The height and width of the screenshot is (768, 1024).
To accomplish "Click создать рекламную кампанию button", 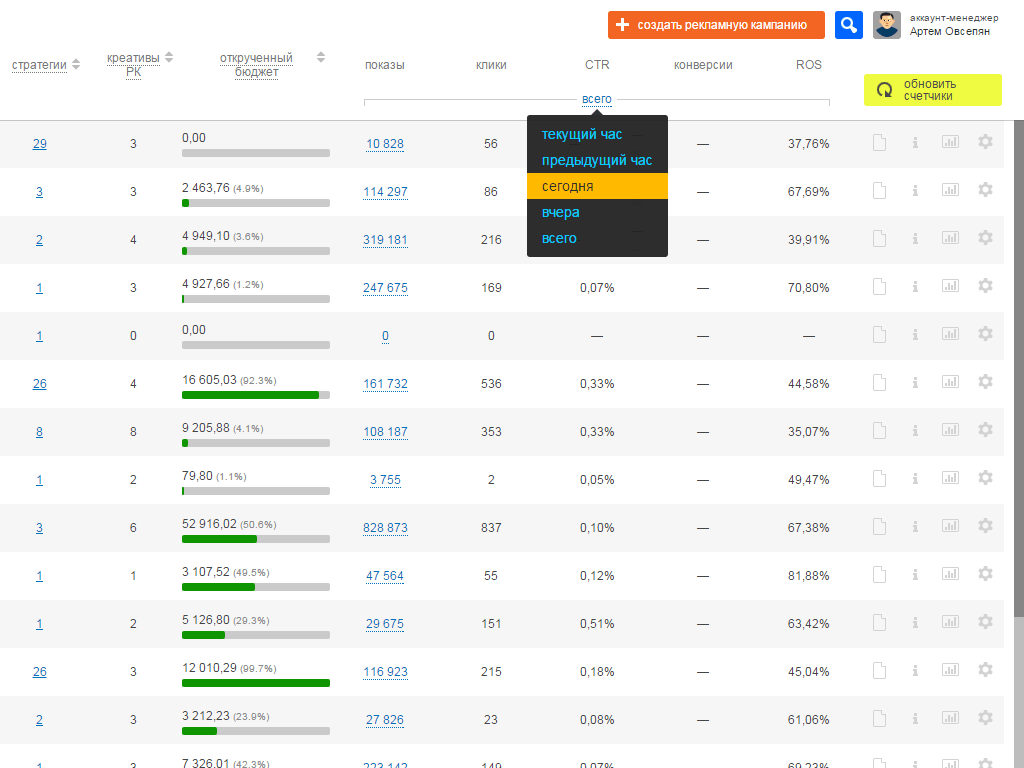I will pyautogui.click(x=716, y=25).
